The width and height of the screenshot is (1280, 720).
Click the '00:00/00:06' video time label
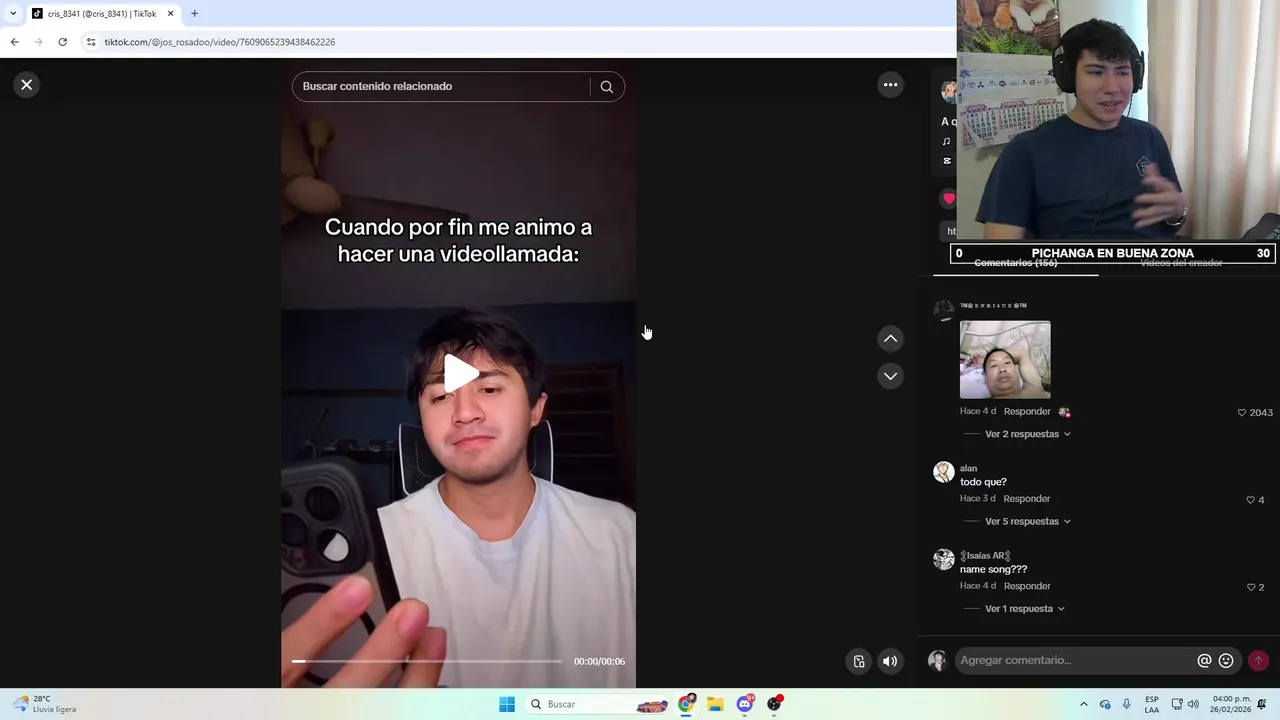599,661
